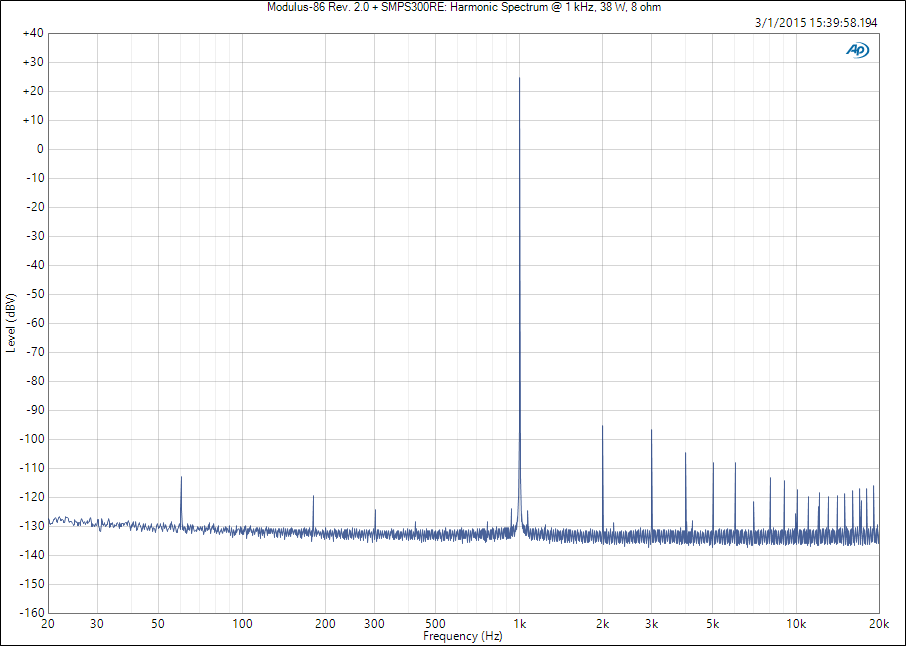Image resolution: width=906 pixels, height=646 pixels.
Task: Click the 1 kHz fundamental peak tip
Action: coord(519,77)
